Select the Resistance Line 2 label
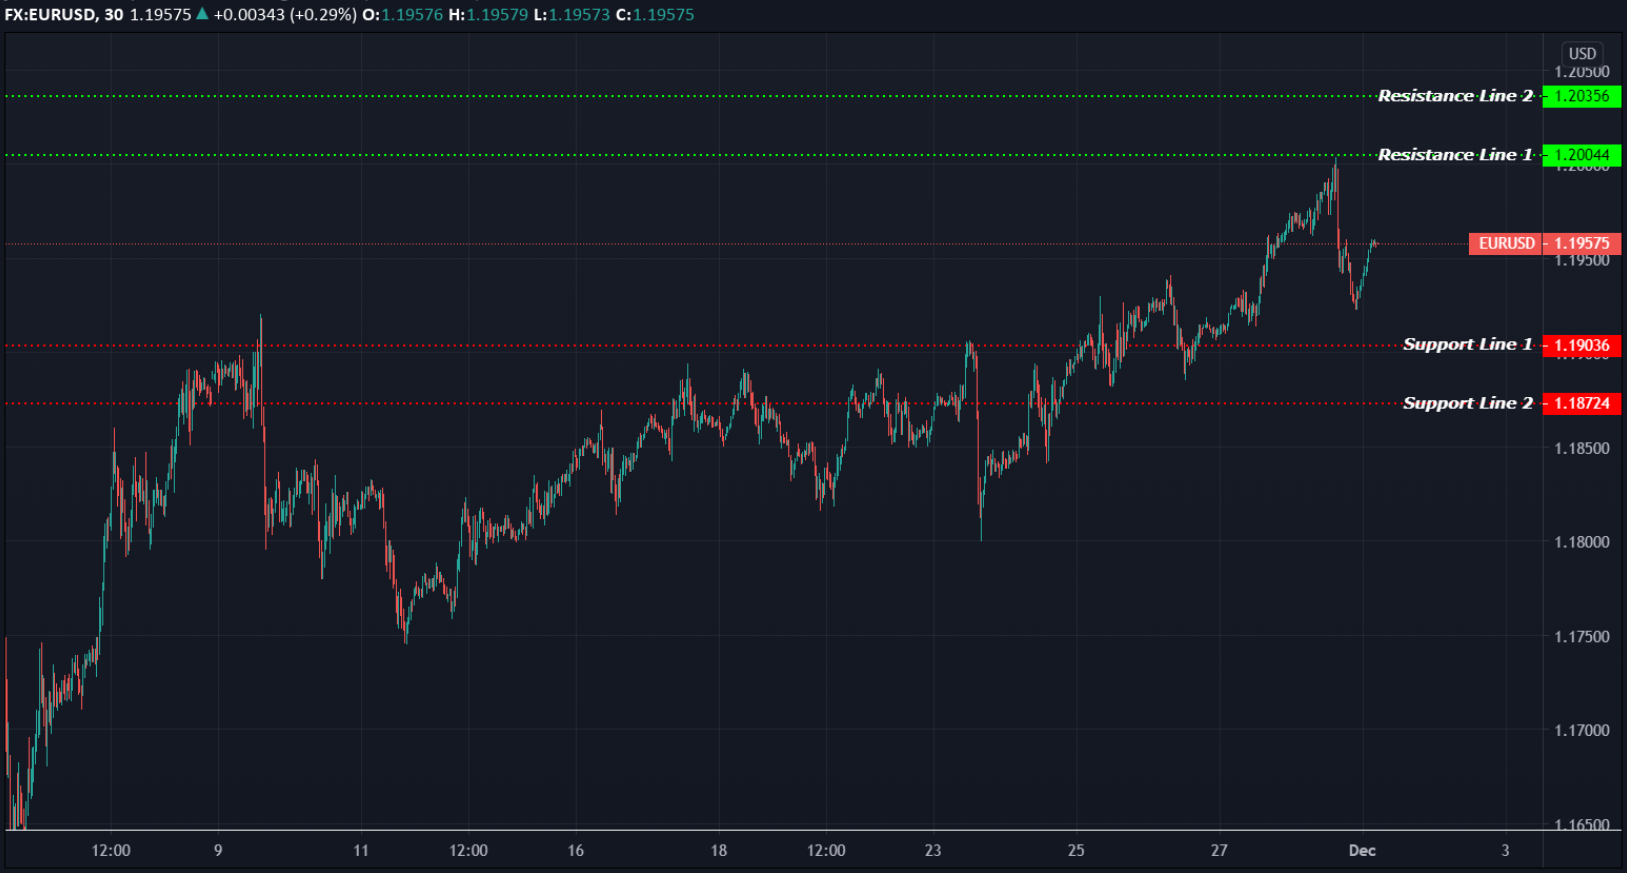 click(1455, 96)
